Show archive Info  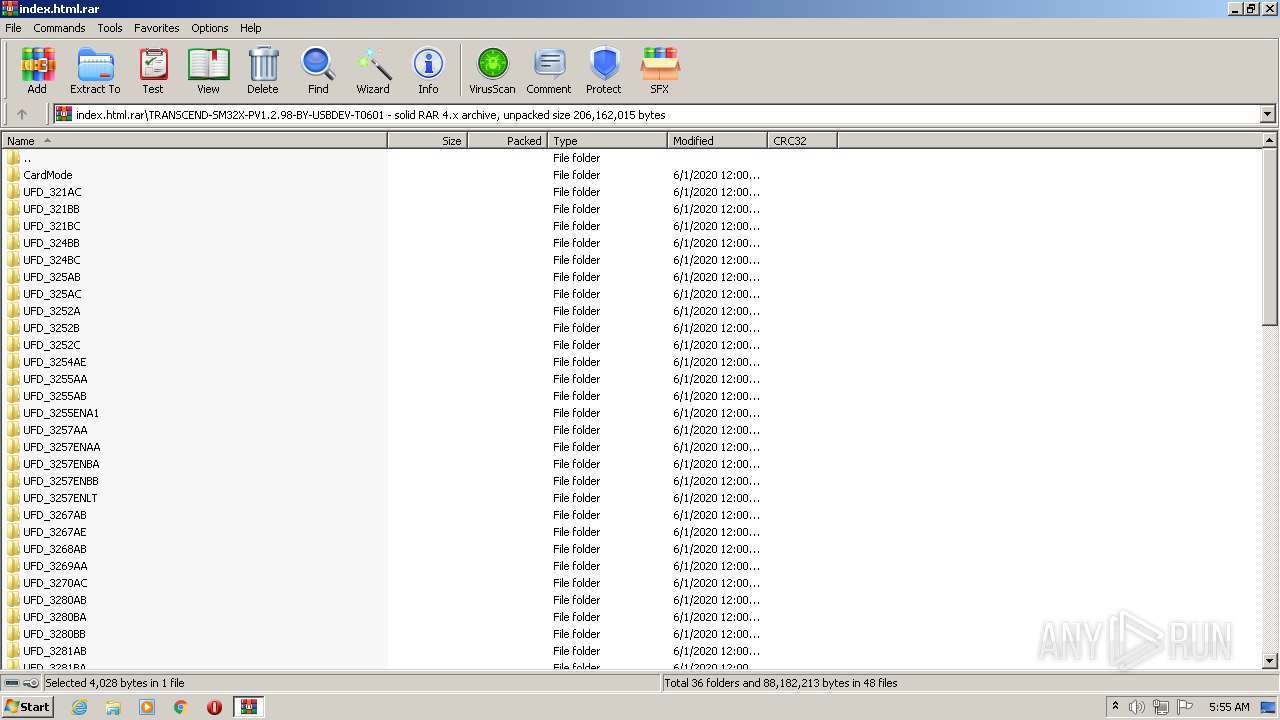point(428,71)
